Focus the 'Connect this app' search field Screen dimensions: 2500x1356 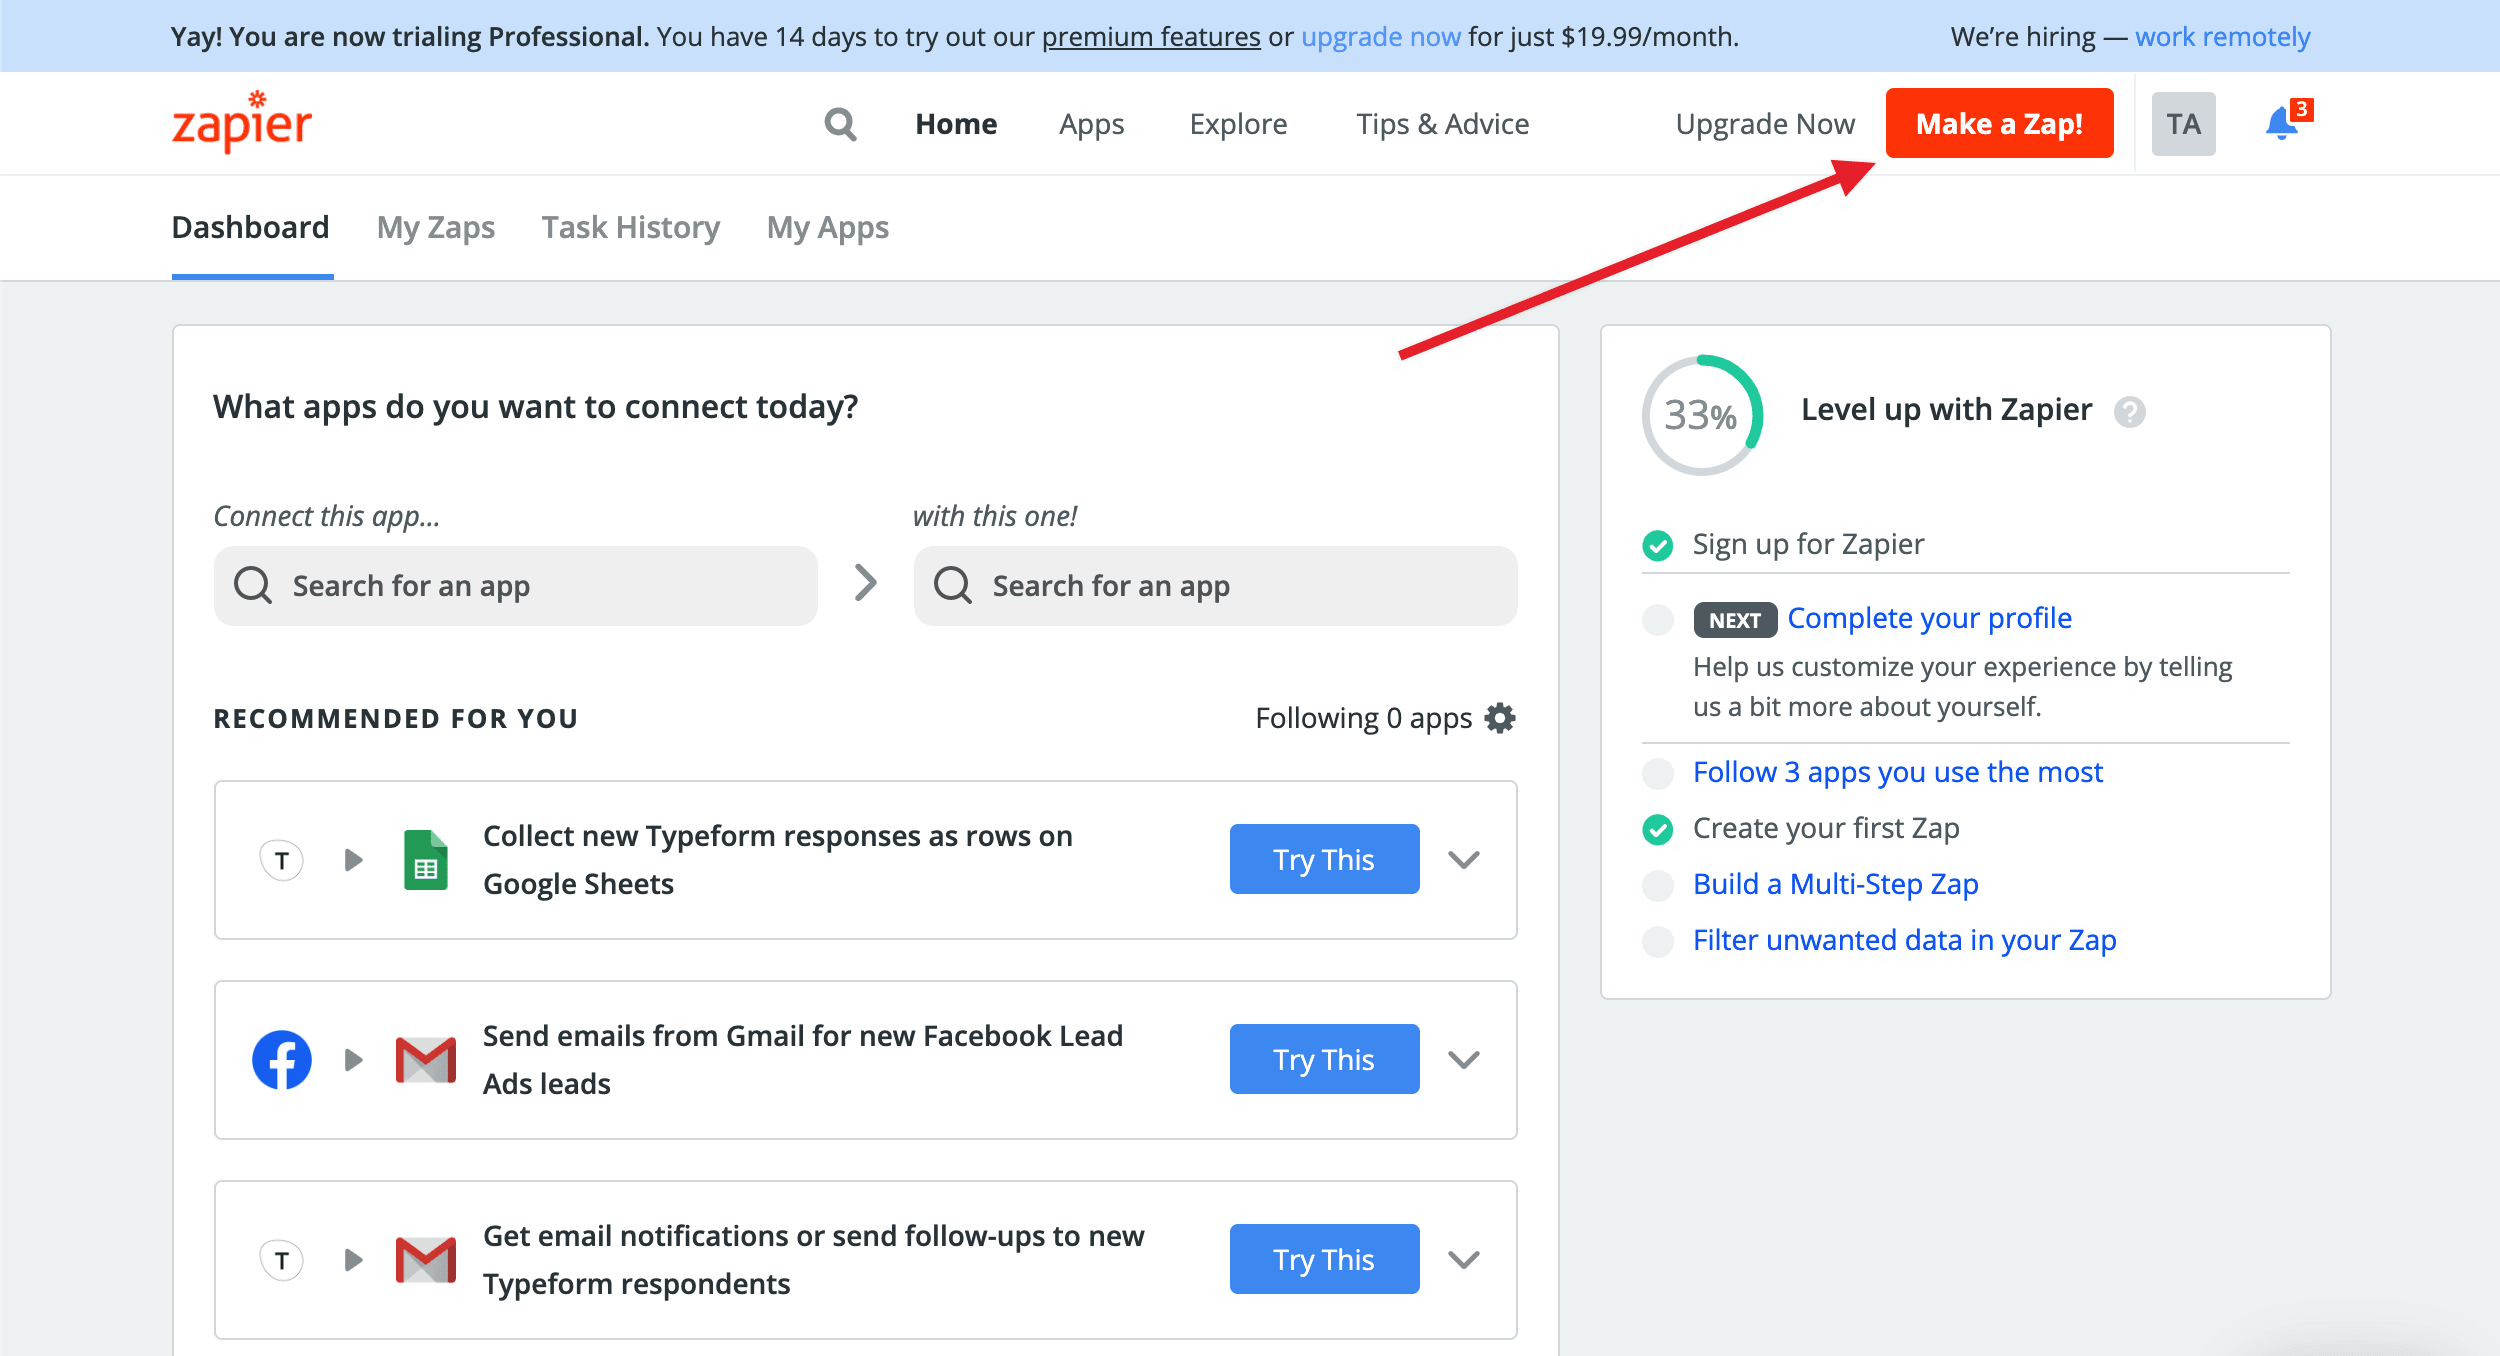click(x=515, y=586)
